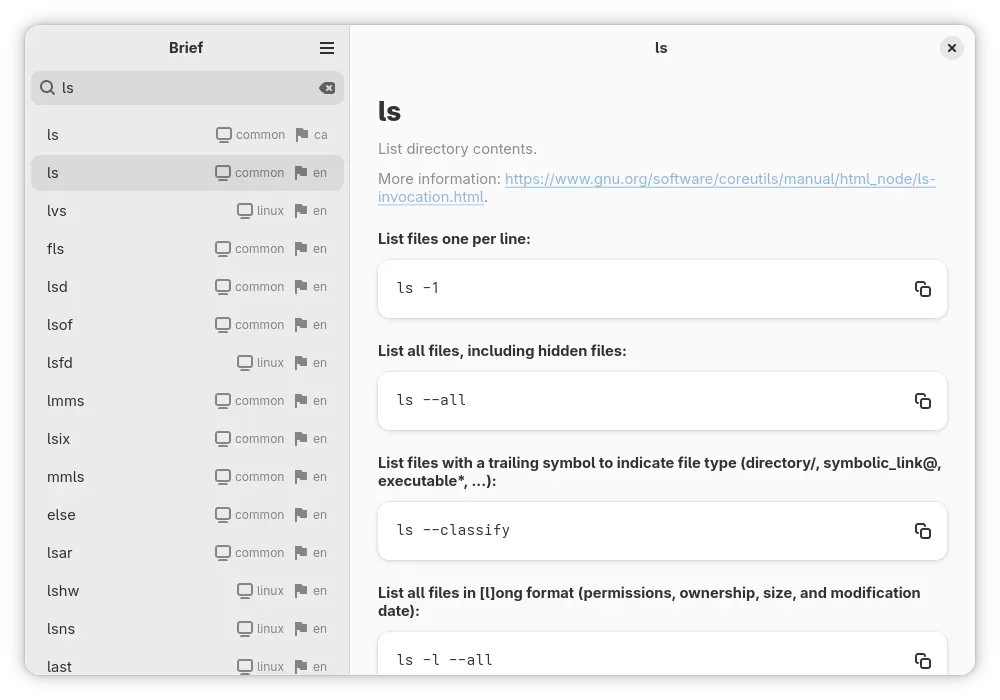Open the 'lvs' linux command page

pos(187,211)
